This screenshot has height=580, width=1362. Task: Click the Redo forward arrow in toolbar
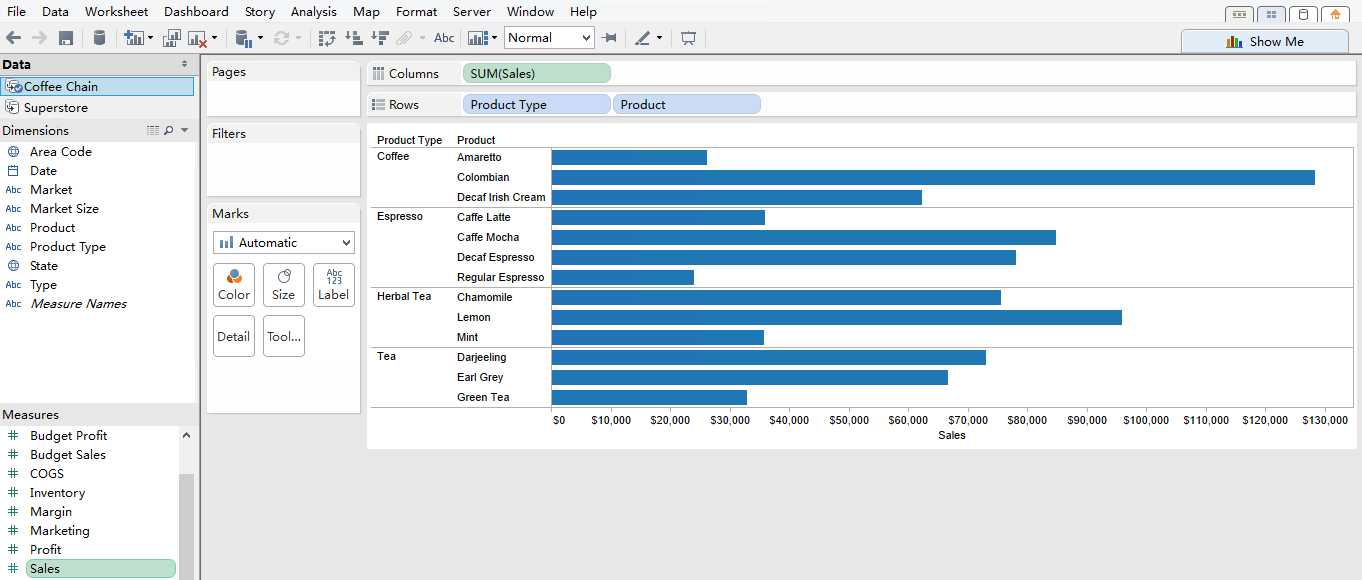tap(39, 38)
